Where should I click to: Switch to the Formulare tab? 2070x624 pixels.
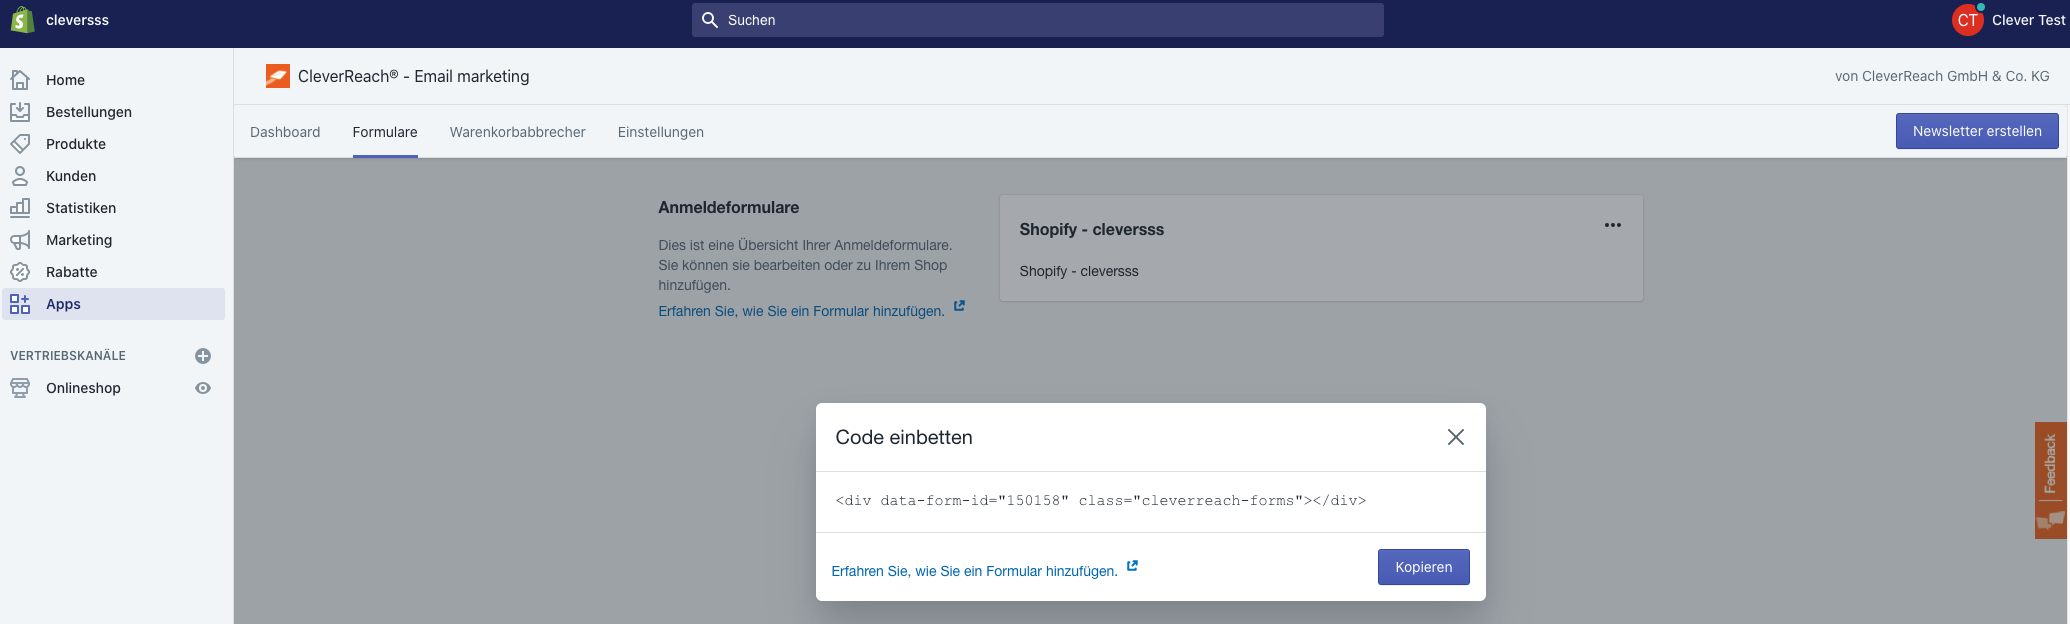point(385,132)
